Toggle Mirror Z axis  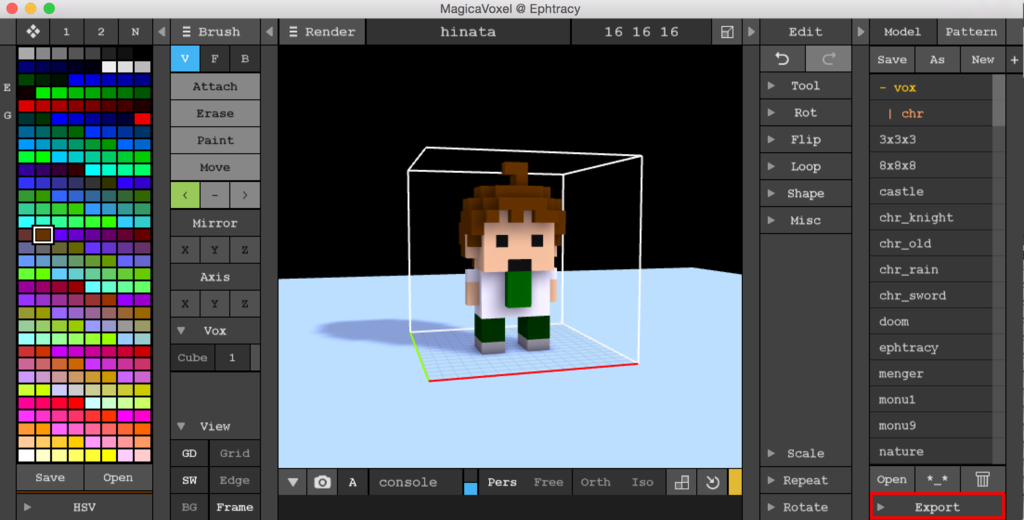(245, 250)
